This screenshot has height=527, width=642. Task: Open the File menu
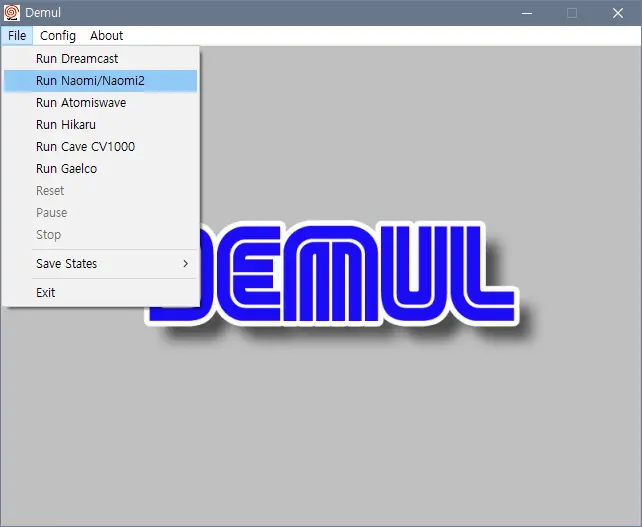click(x=17, y=36)
